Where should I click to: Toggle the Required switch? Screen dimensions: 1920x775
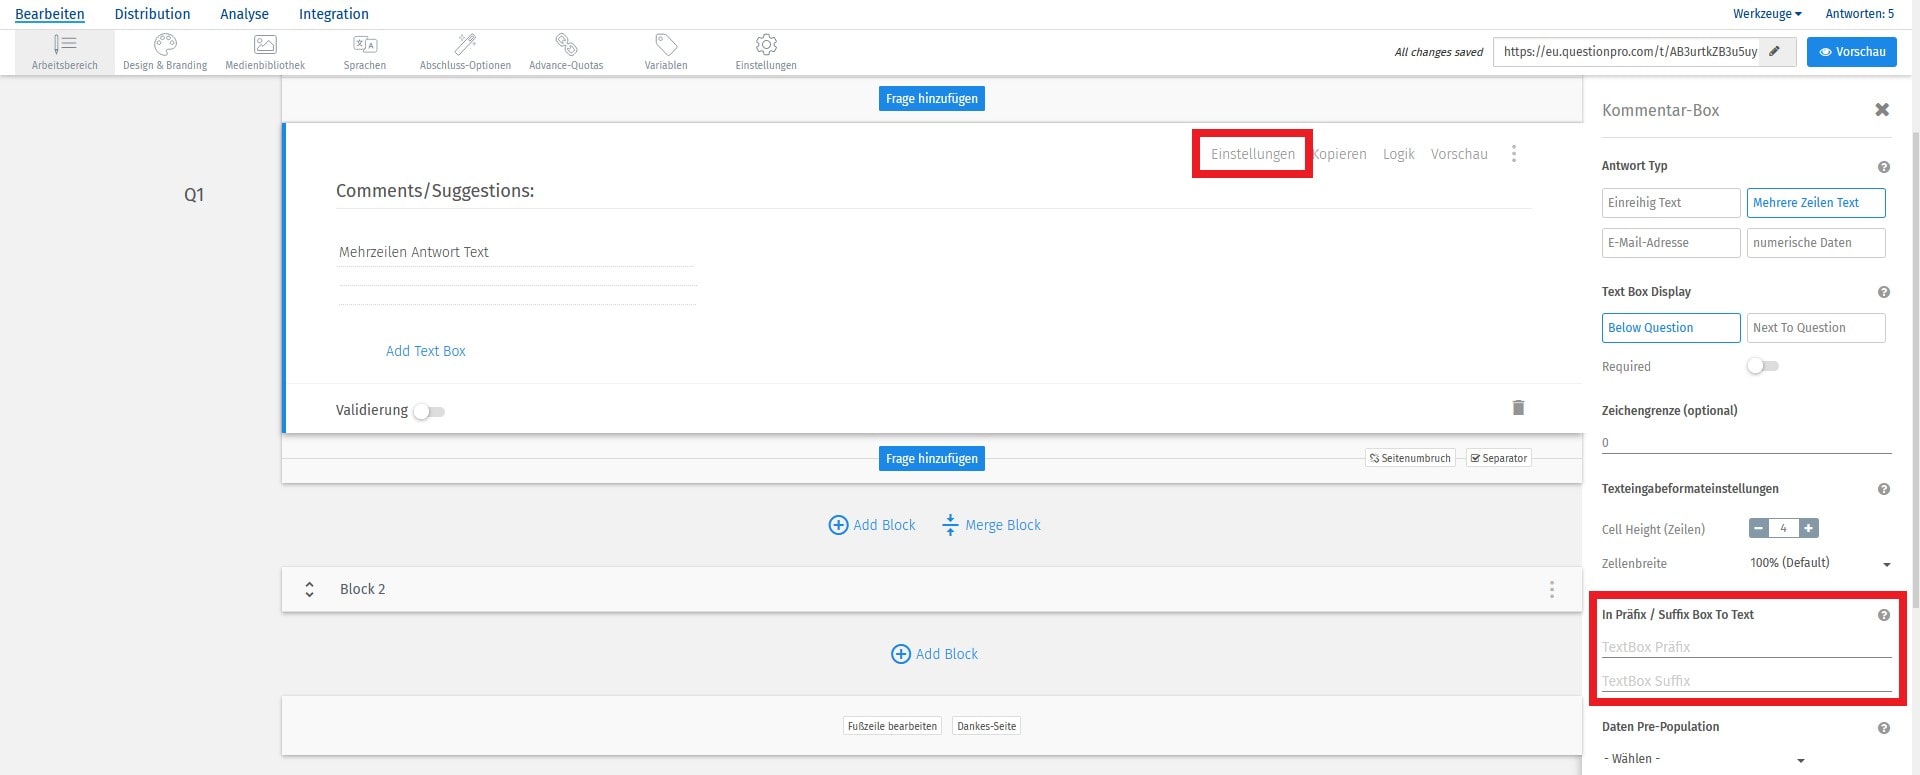tap(1762, 366)
